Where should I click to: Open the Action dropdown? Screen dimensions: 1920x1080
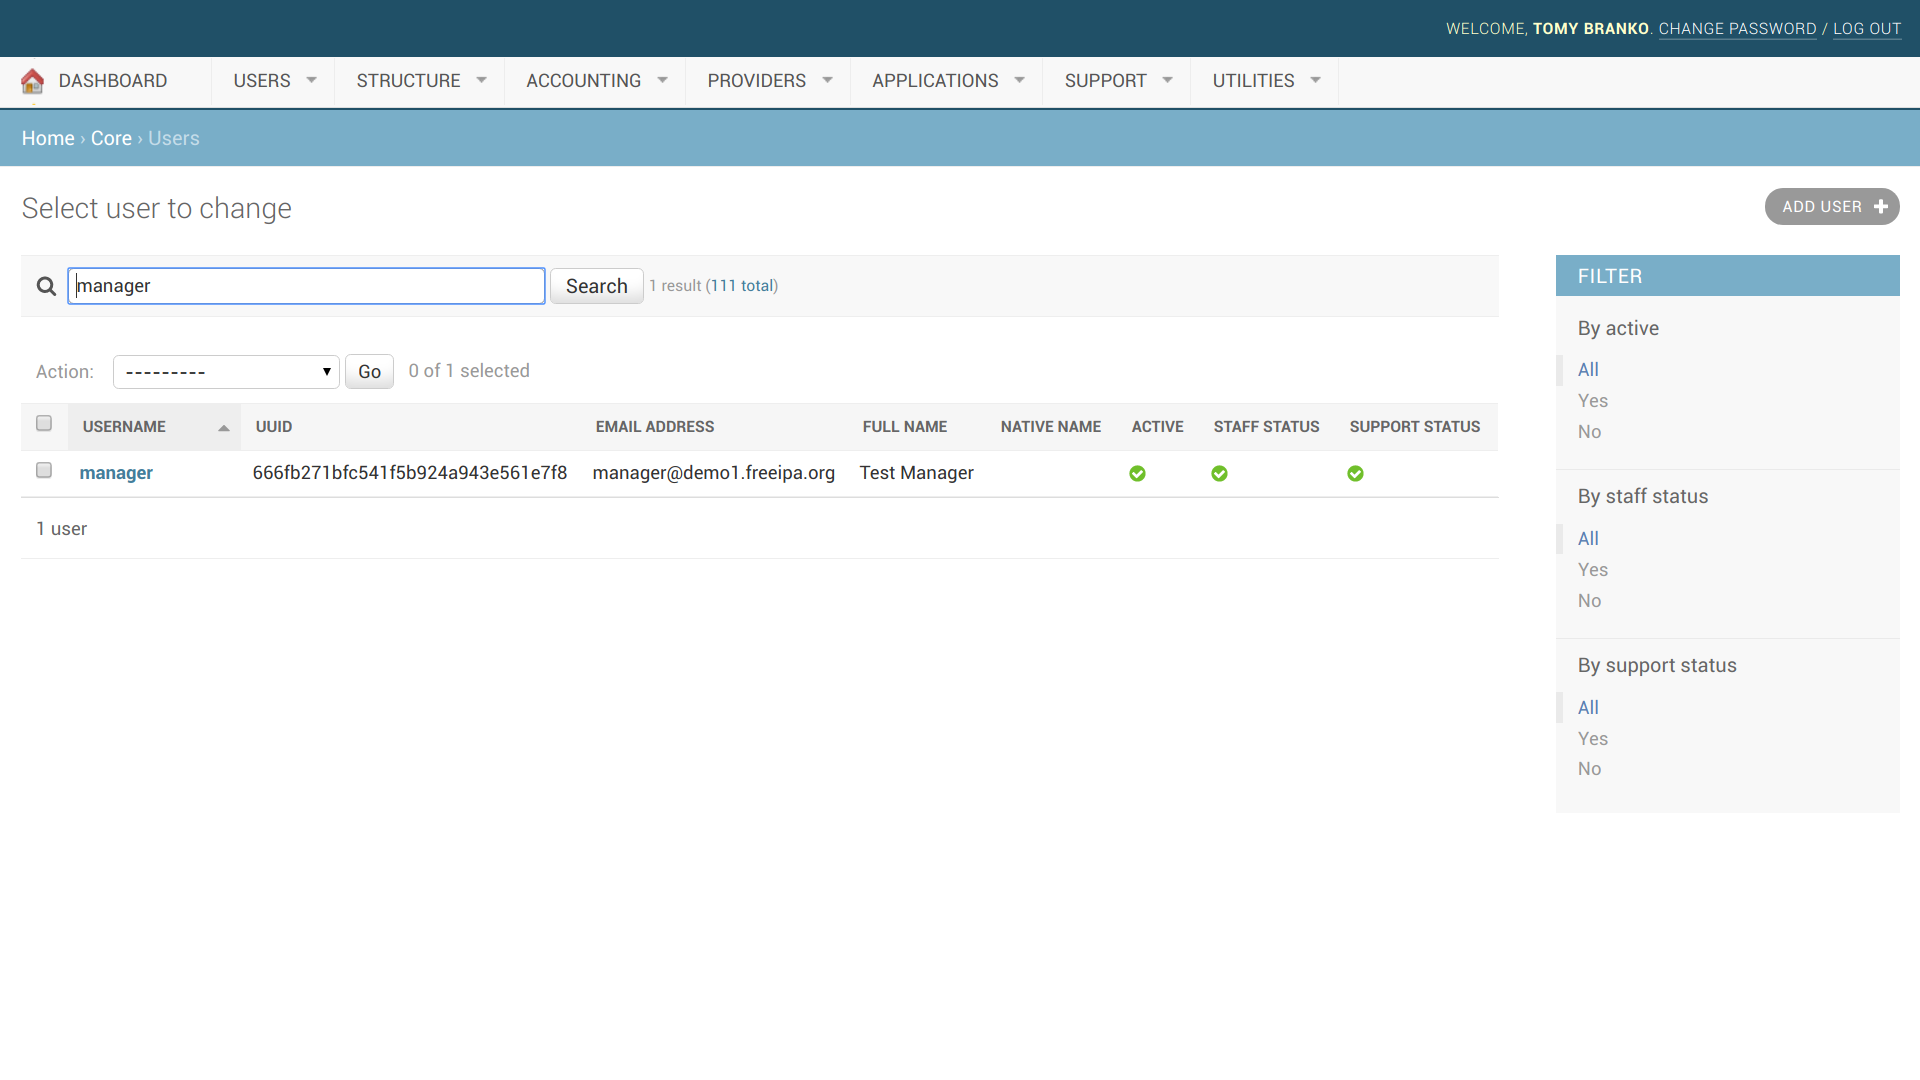pyautogui.click(x=226, y=372)
